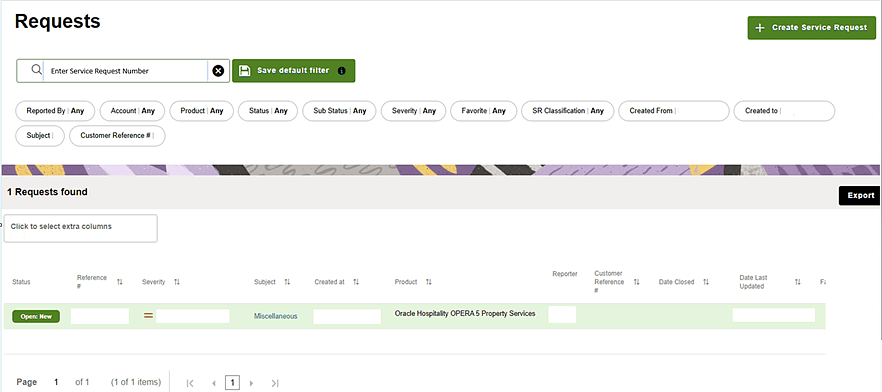882x392 pixels.
Task: Open the Favorite filter
Action: tap(483, 111)
